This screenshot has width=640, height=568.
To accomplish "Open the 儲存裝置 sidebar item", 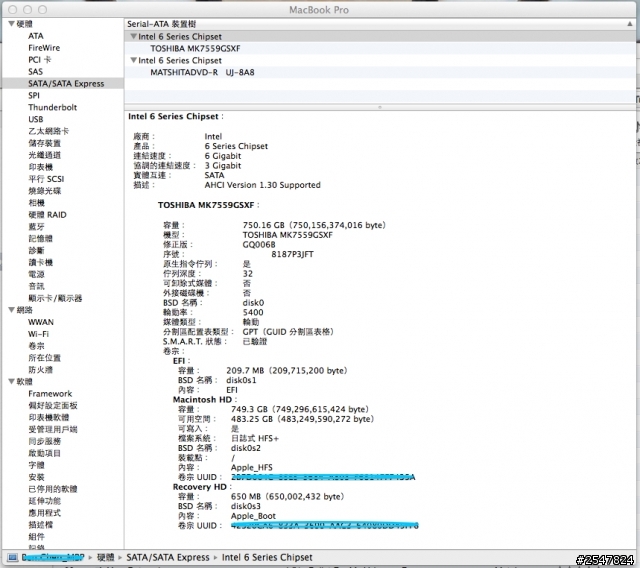I will pos(44,143).
